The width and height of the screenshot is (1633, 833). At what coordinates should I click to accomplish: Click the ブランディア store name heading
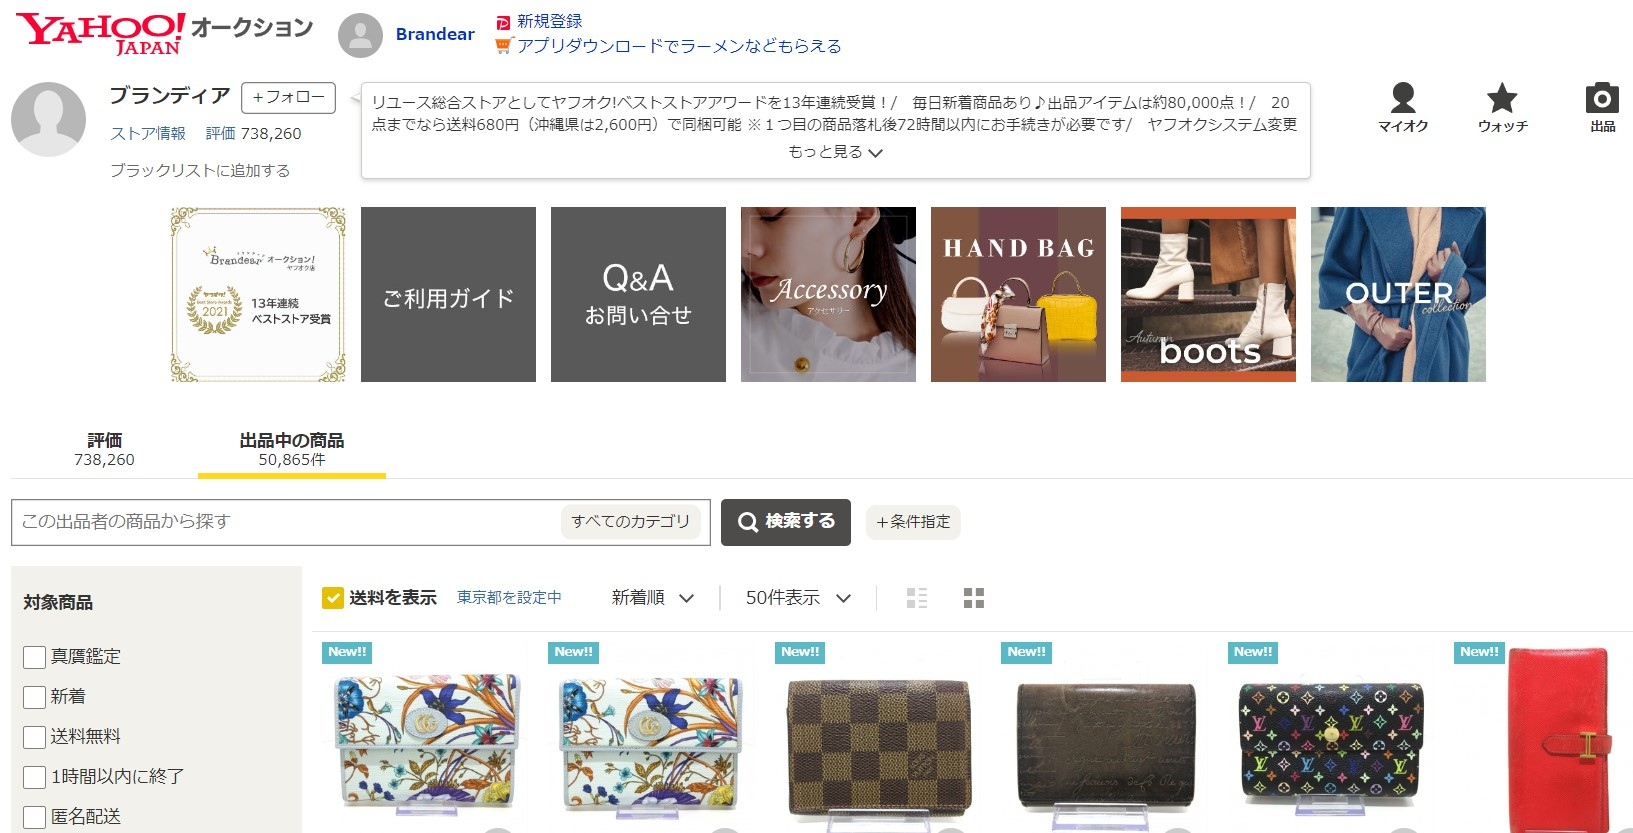[x=170, y=95]
